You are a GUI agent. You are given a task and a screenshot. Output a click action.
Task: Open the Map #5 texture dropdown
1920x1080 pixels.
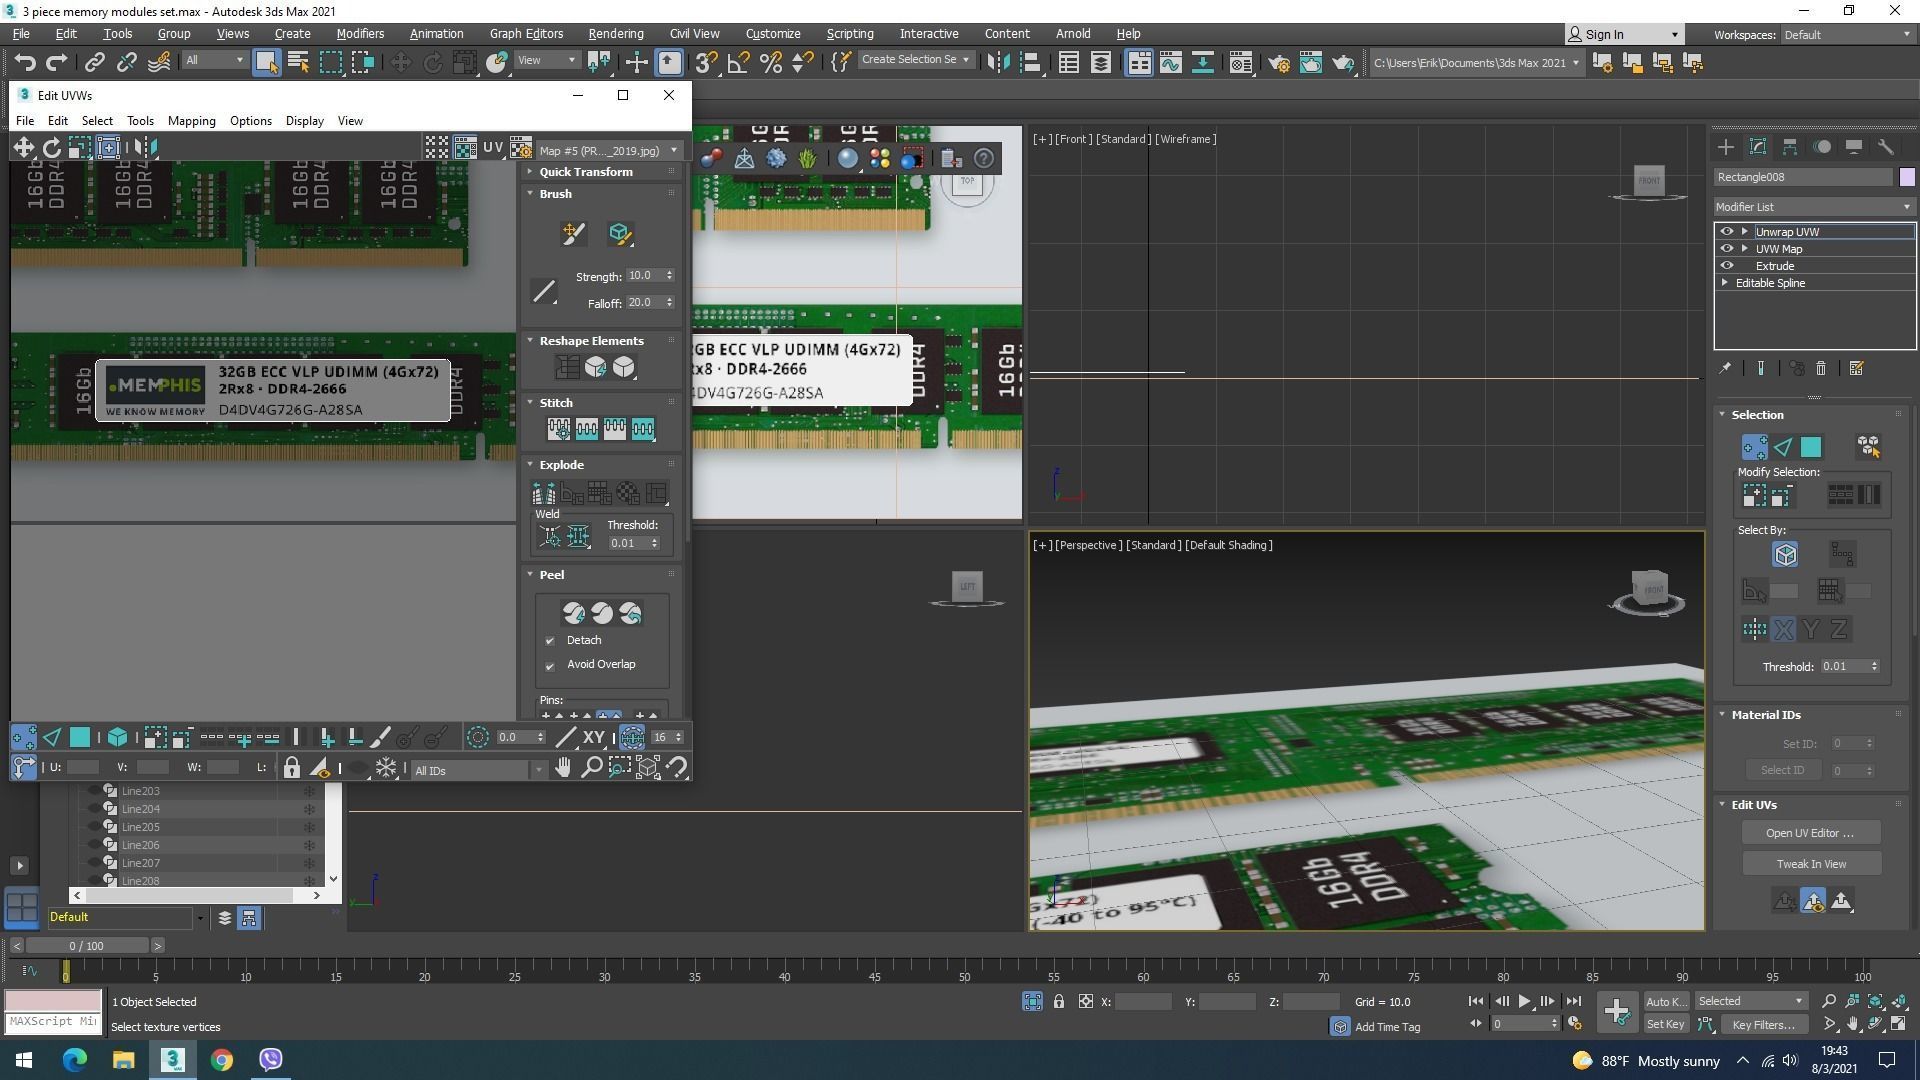coord(608,151)
